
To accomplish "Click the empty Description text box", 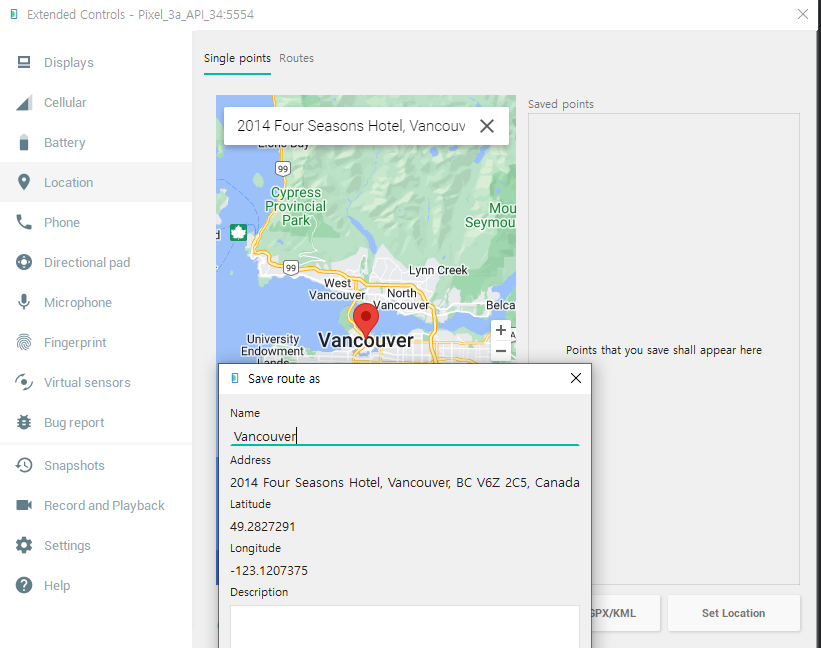I will 405,627.
